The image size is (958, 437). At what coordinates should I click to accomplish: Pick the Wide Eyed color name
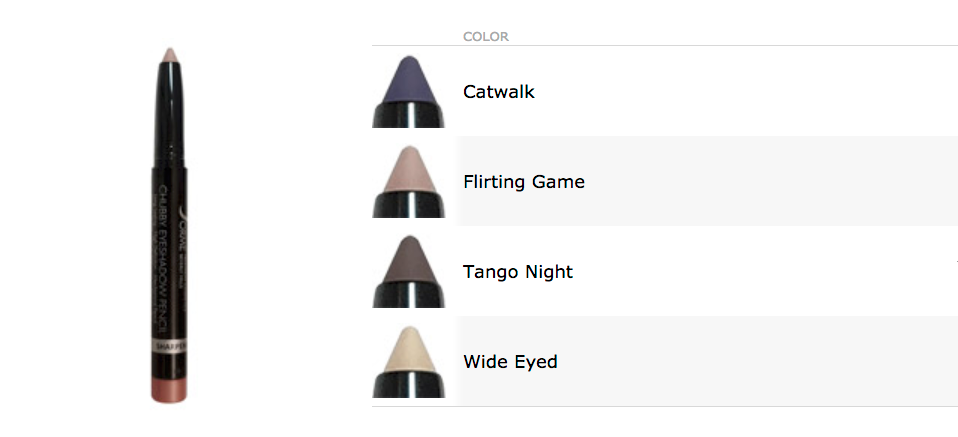pyautogui.click(x=510, y=362)
